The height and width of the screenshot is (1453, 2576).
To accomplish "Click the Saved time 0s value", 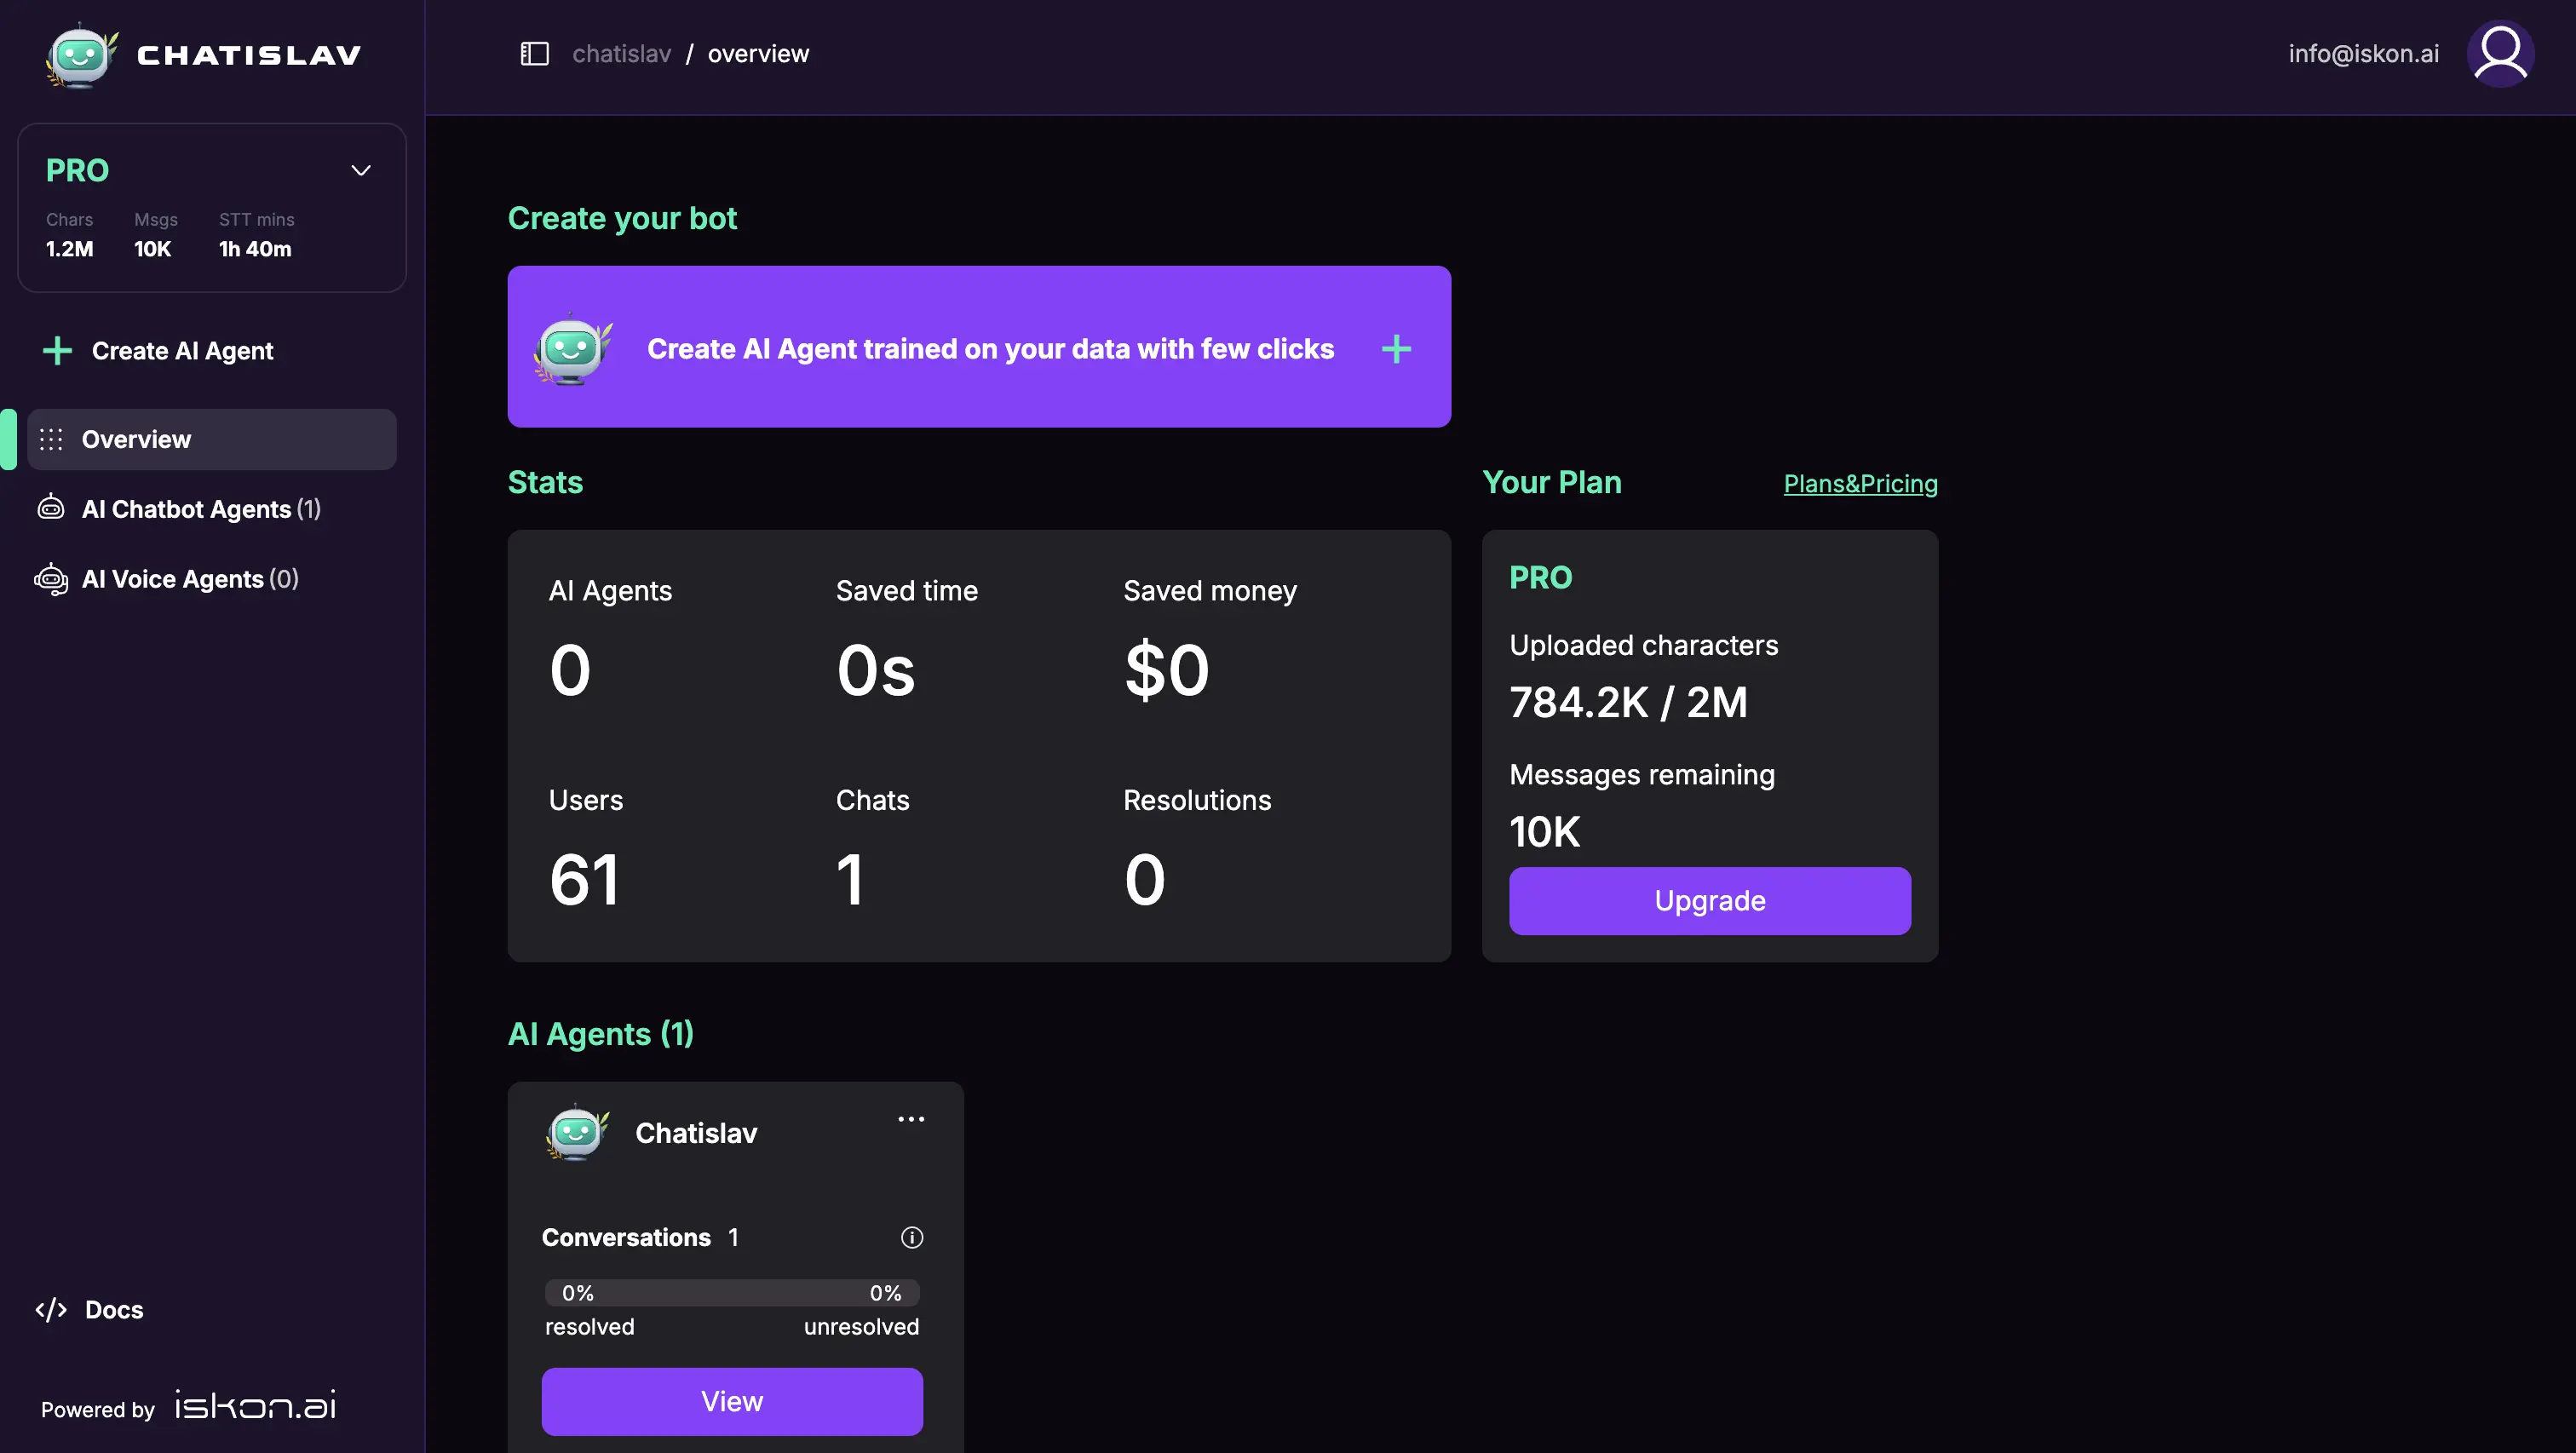I will click(x=876, y=670).
